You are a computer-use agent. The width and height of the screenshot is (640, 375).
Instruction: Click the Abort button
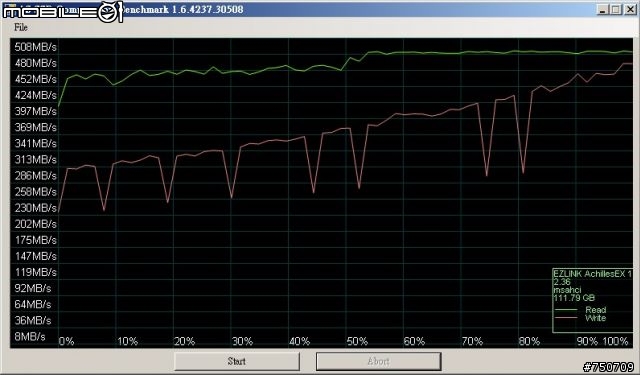click(378, 361)
